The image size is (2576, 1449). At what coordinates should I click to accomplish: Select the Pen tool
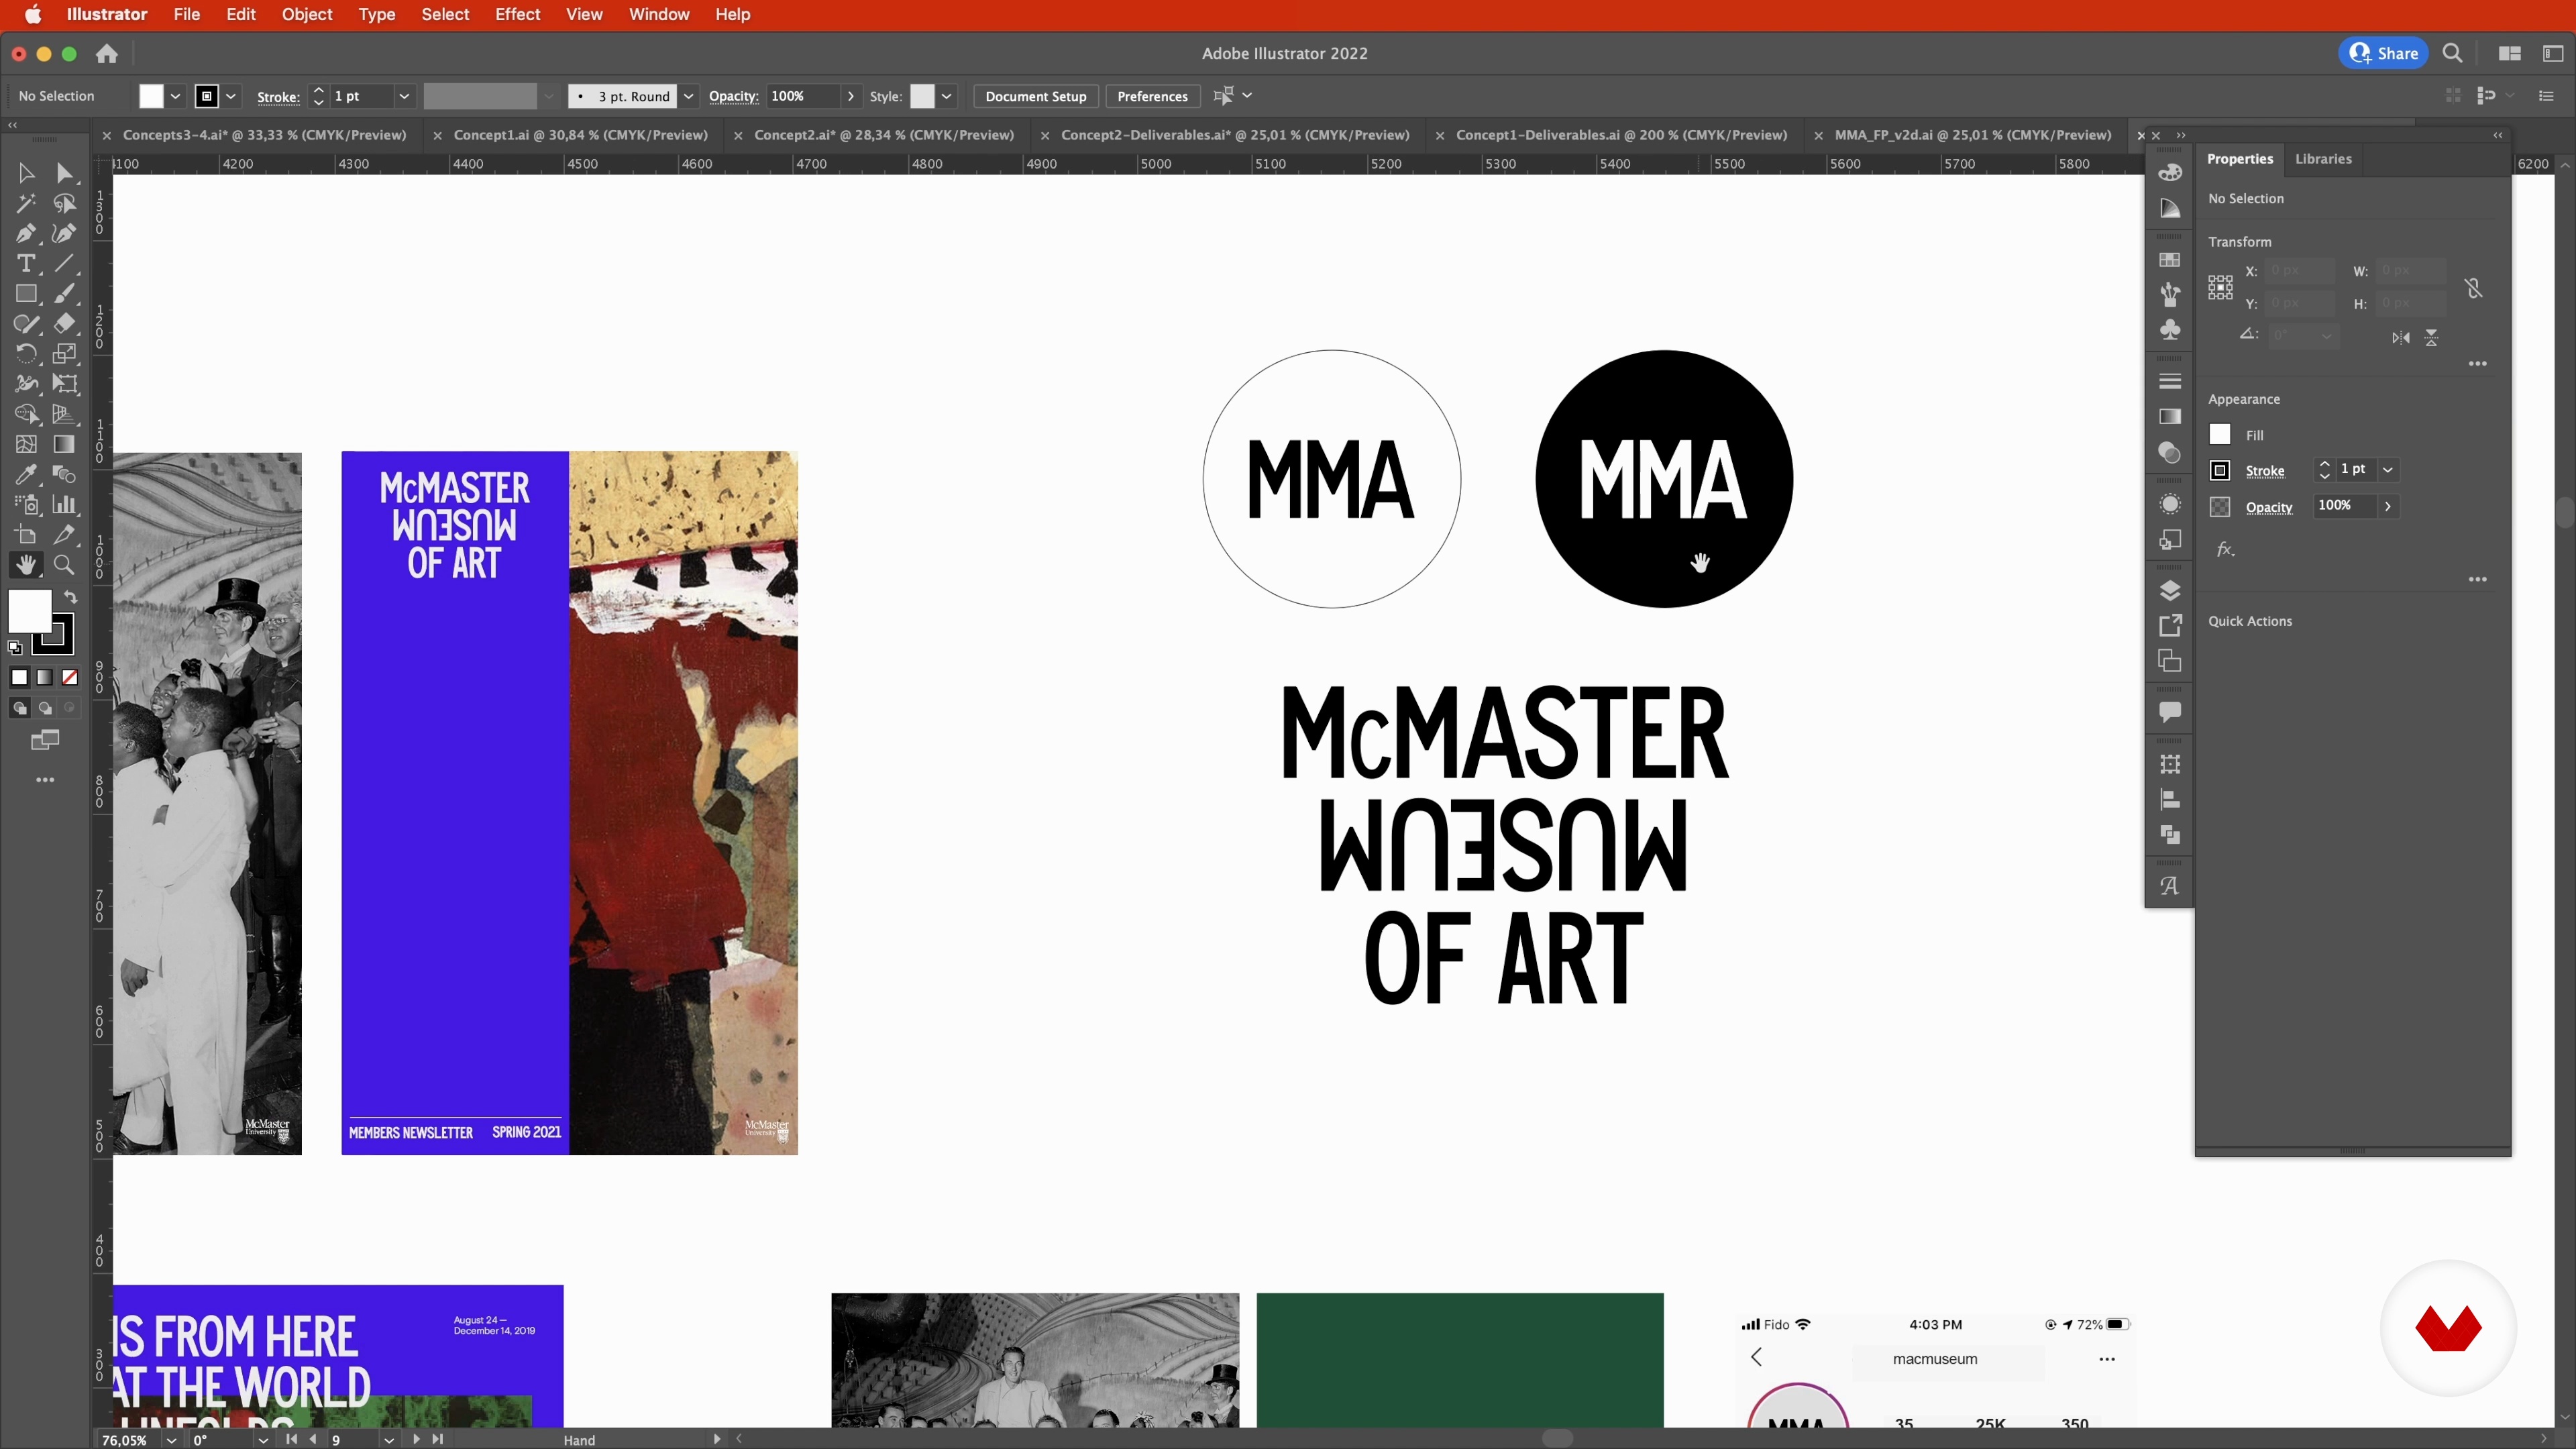click(26, 234)
